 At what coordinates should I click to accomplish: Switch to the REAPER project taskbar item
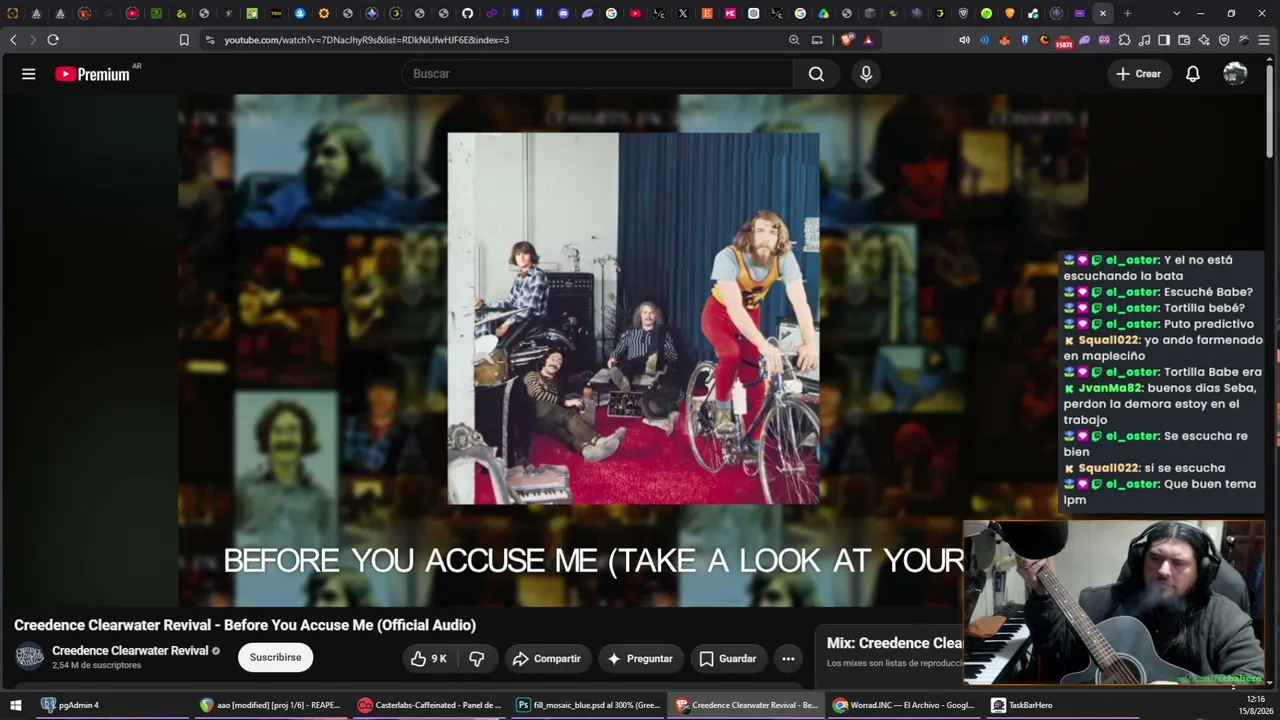270,705
